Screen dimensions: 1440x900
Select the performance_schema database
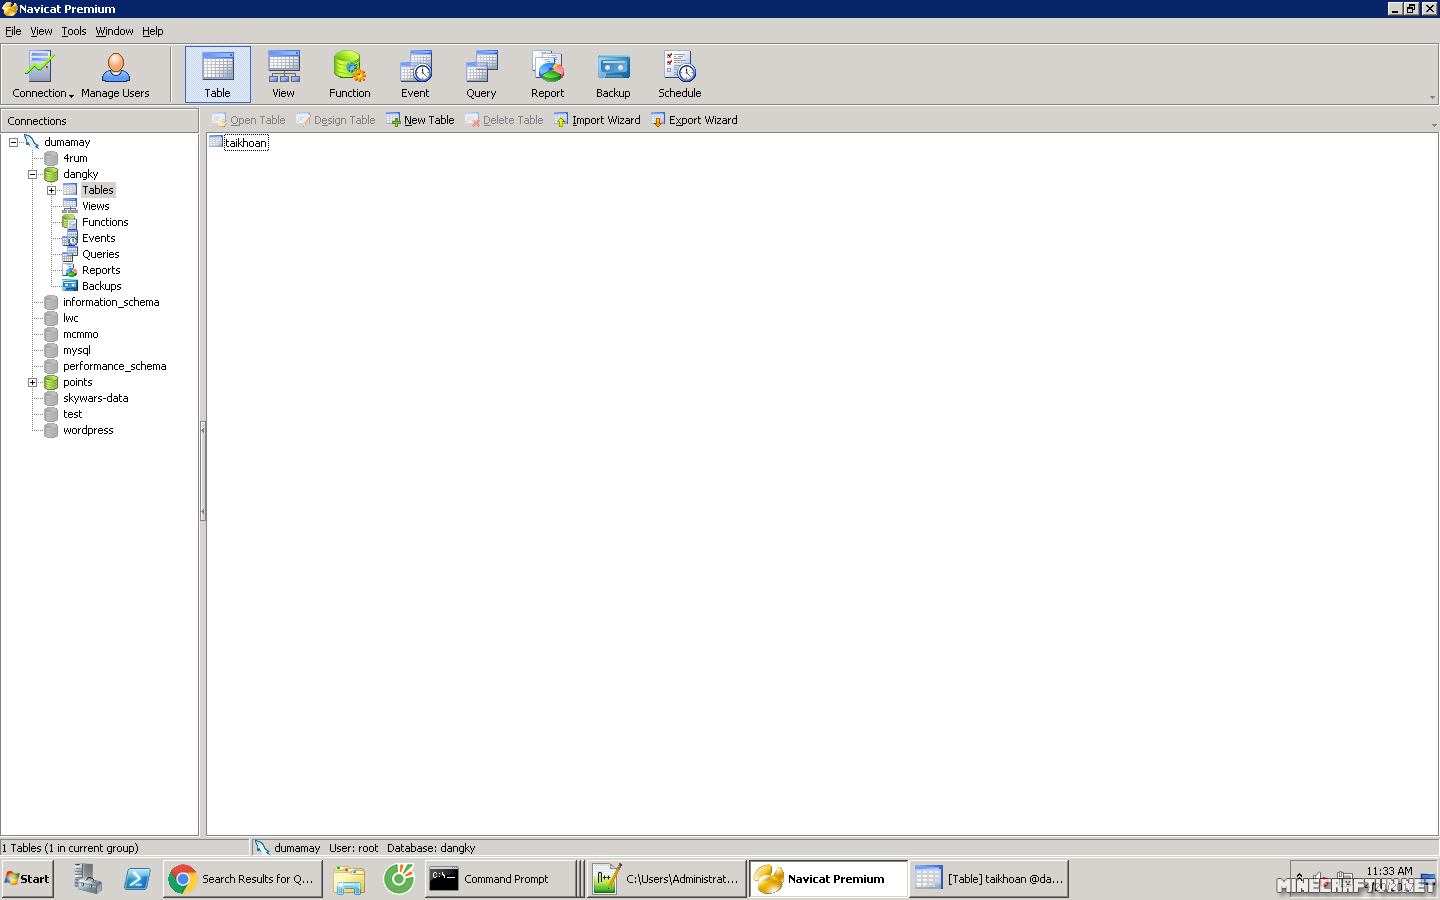(115, 366)
